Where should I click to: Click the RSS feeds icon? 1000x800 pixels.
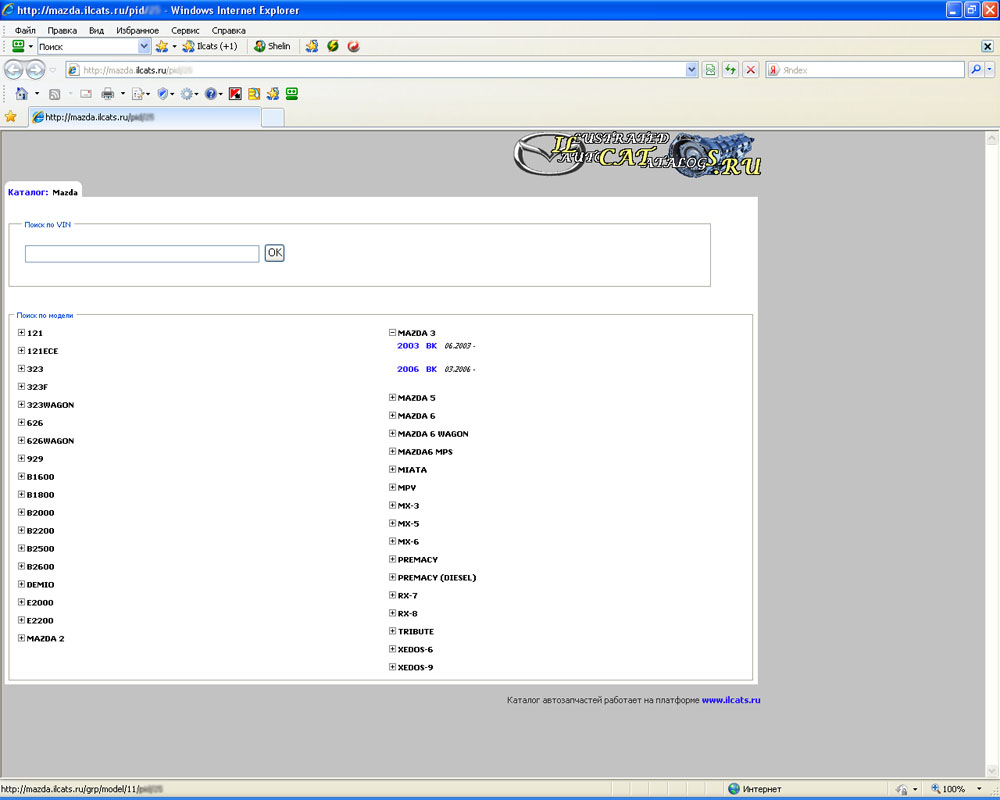55,94
